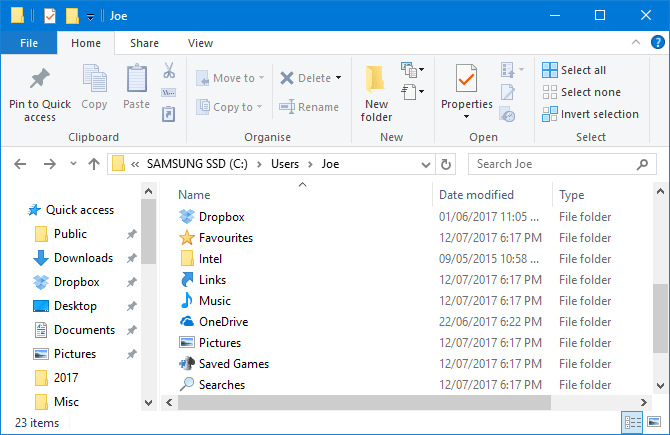Screen dimensions: 670x435
Task: Navigate to SAMSUNG SSD (C:) breadcrumb
Action: click(197, 164)
